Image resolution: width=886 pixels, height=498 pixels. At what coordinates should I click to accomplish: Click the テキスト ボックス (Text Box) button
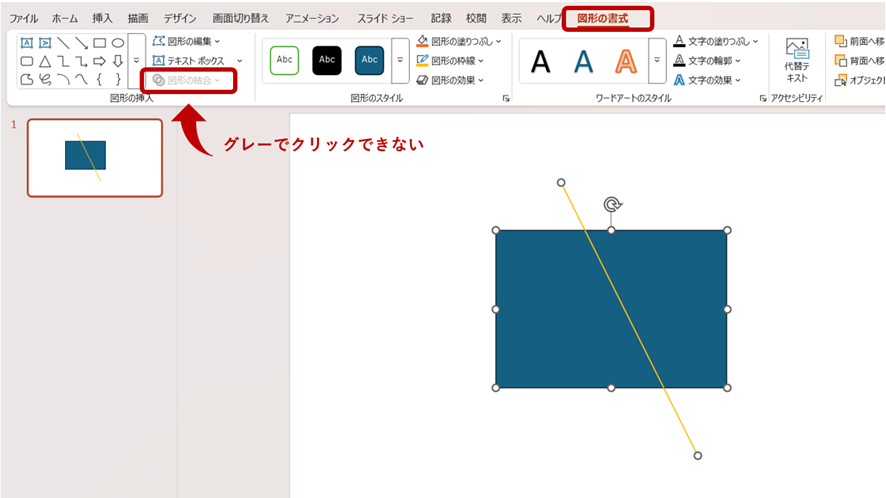point(195,61)
